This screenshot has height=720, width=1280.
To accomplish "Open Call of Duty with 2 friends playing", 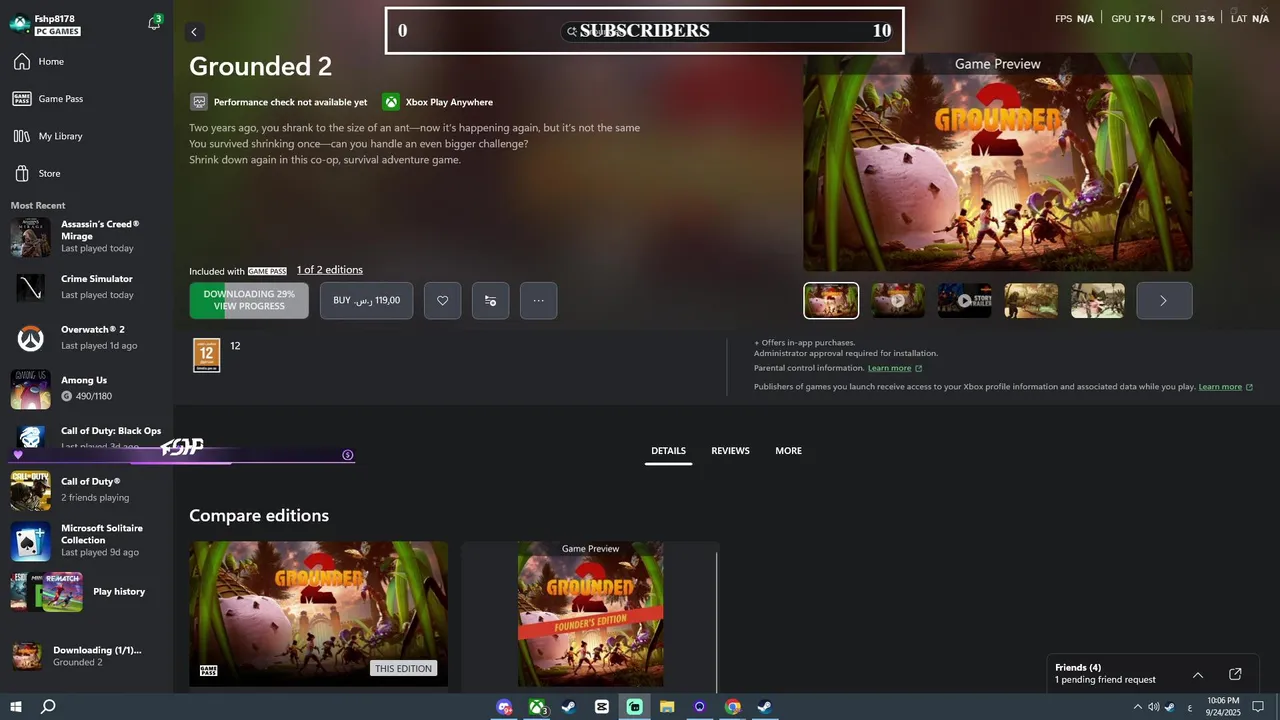I will (x=86, y=489).
